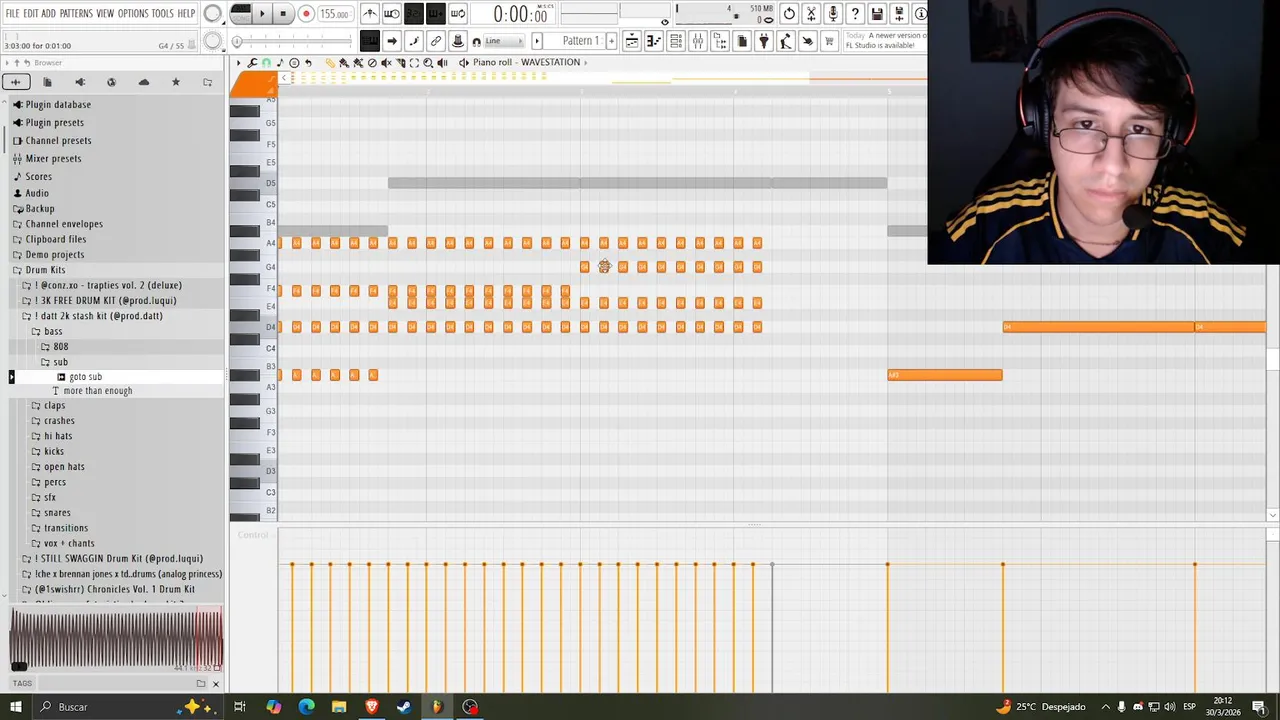Toggle Pattern/Song mode switch

coord(240,14)
